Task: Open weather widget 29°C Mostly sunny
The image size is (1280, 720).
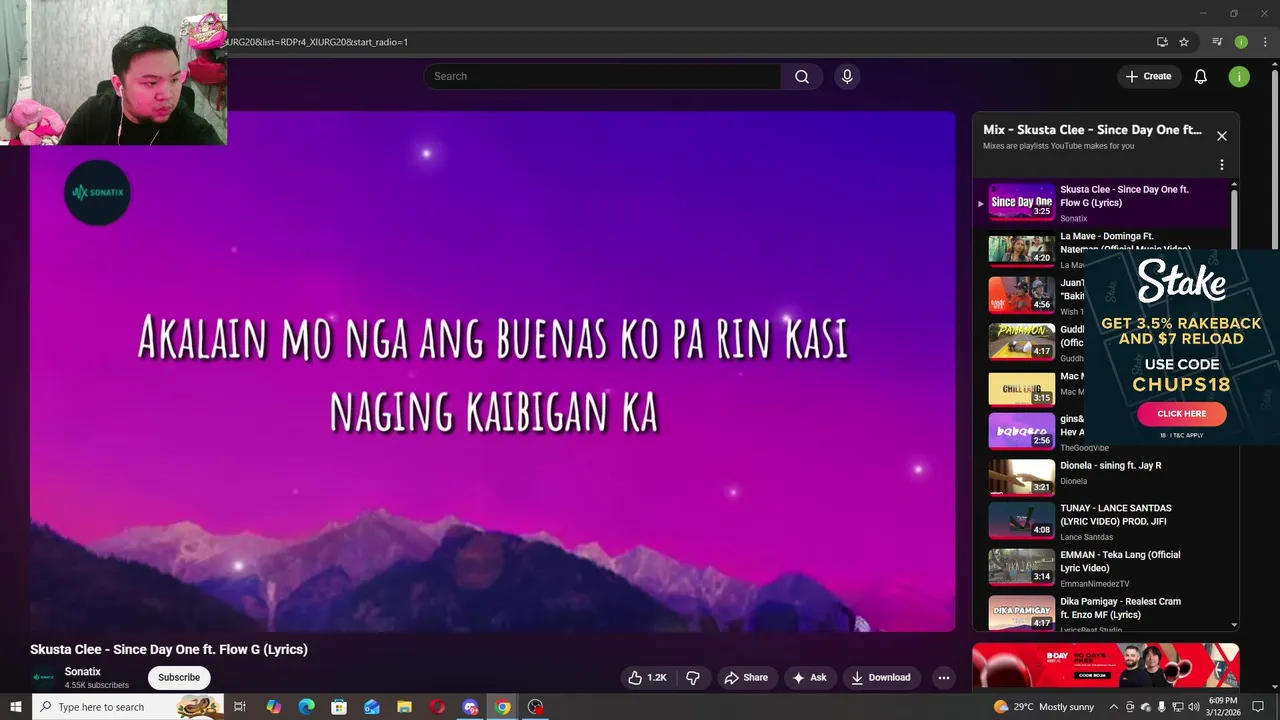Action: pos(1044,707)
